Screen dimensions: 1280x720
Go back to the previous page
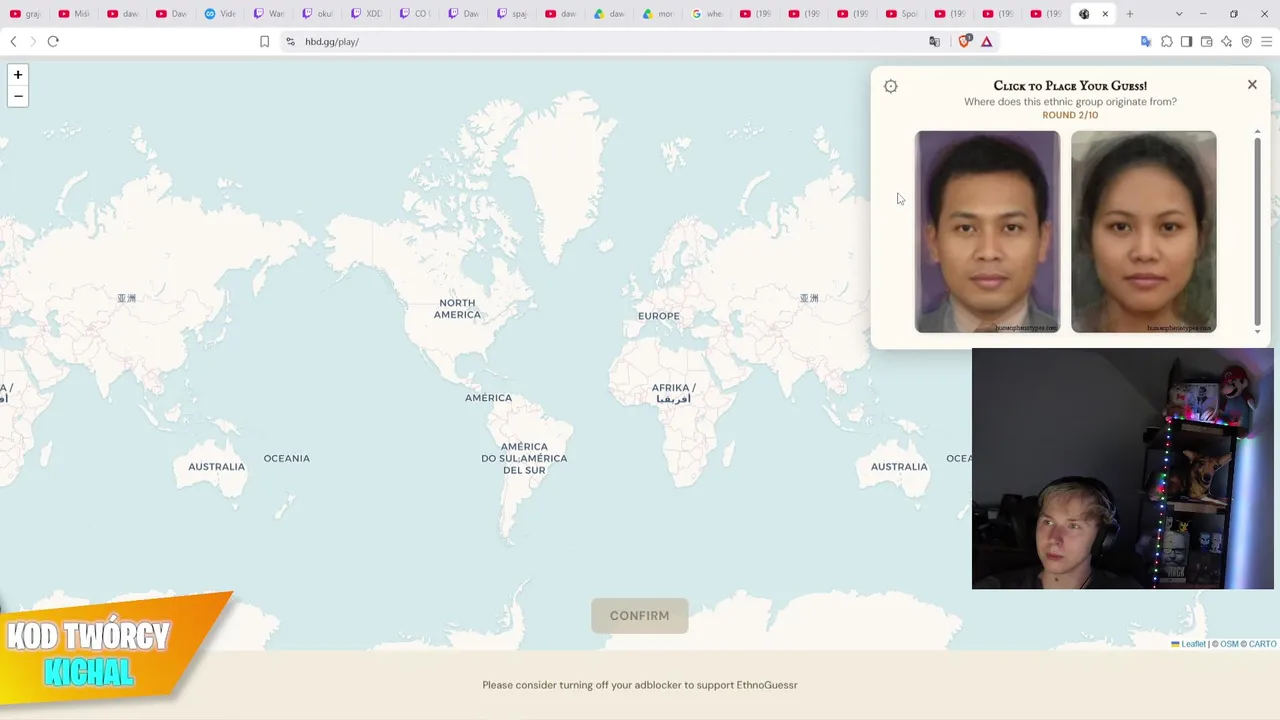13,41
